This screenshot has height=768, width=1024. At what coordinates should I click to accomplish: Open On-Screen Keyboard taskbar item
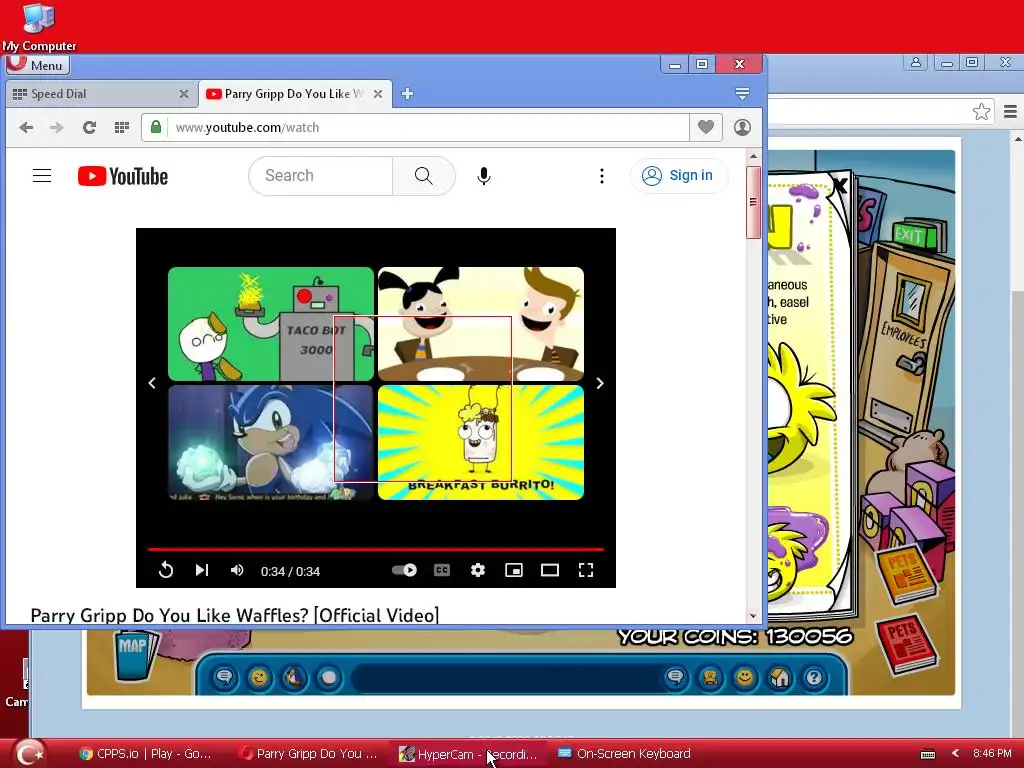point(624,754)
